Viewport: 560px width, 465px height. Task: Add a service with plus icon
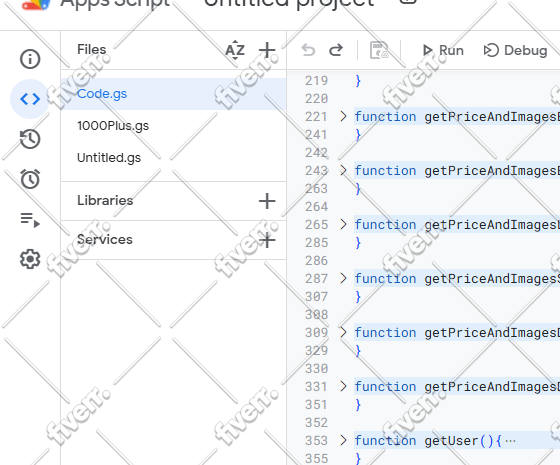267,240
